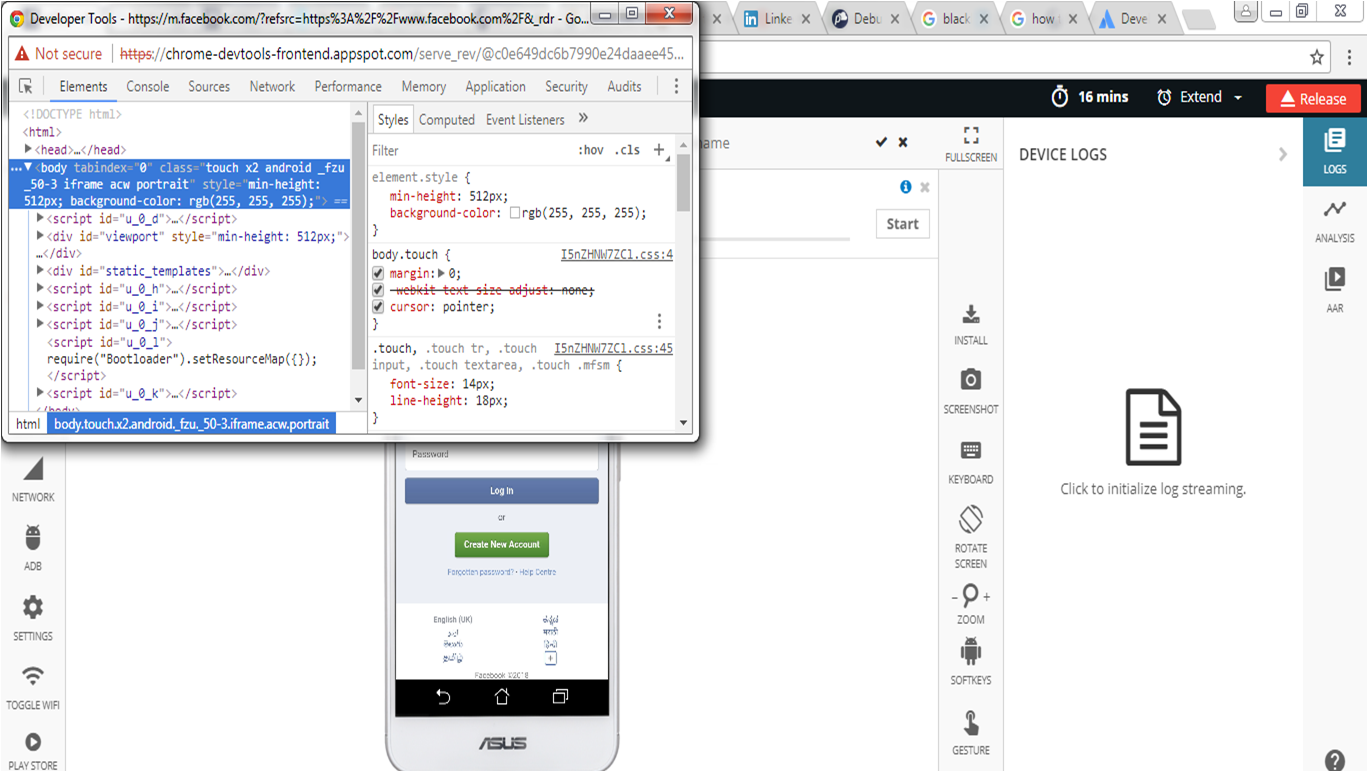The width and height of the screenshot is (1368, 772).
Task: Tap the phone recent apps softkey
Action: 560,697
